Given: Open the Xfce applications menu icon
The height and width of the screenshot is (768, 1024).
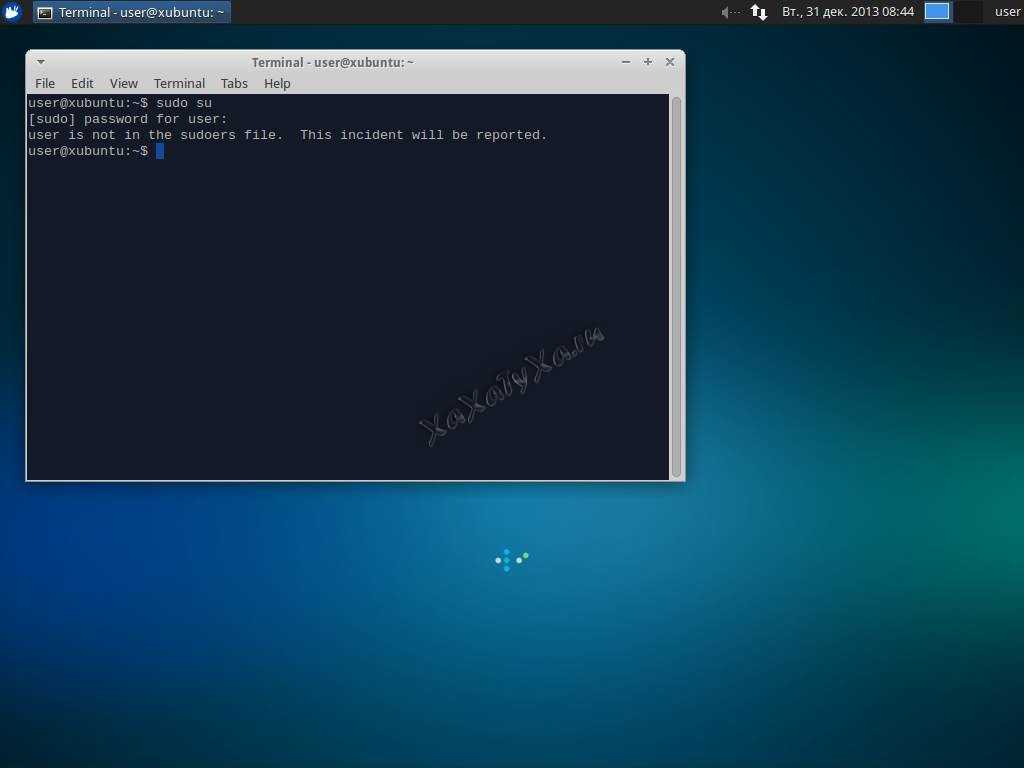Looking at the screenshot, I should click(13, 12).
